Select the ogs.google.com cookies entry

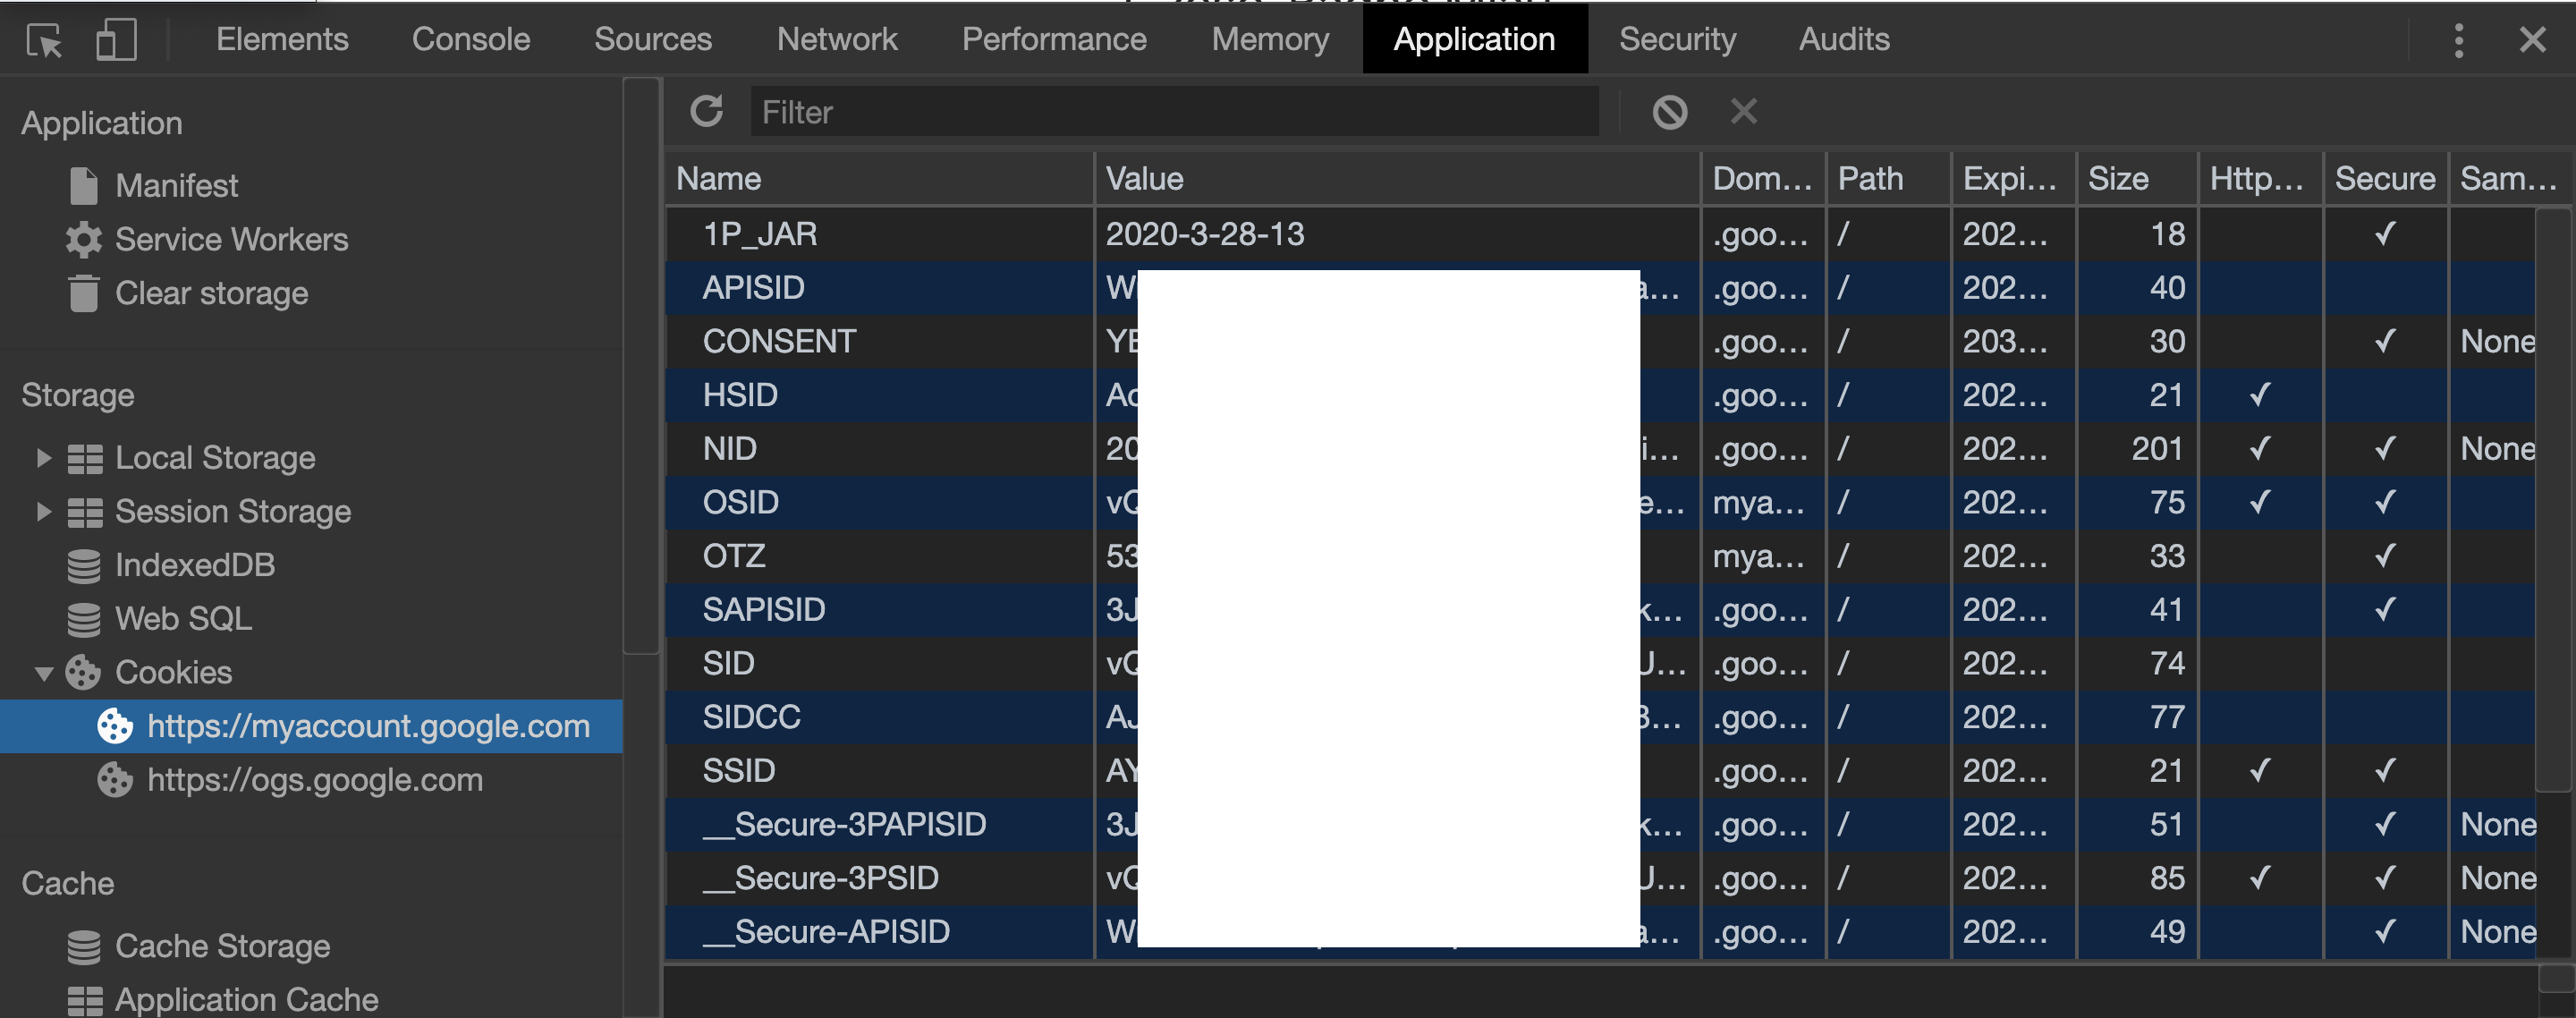pyautogui.click(x=314, y=780)
